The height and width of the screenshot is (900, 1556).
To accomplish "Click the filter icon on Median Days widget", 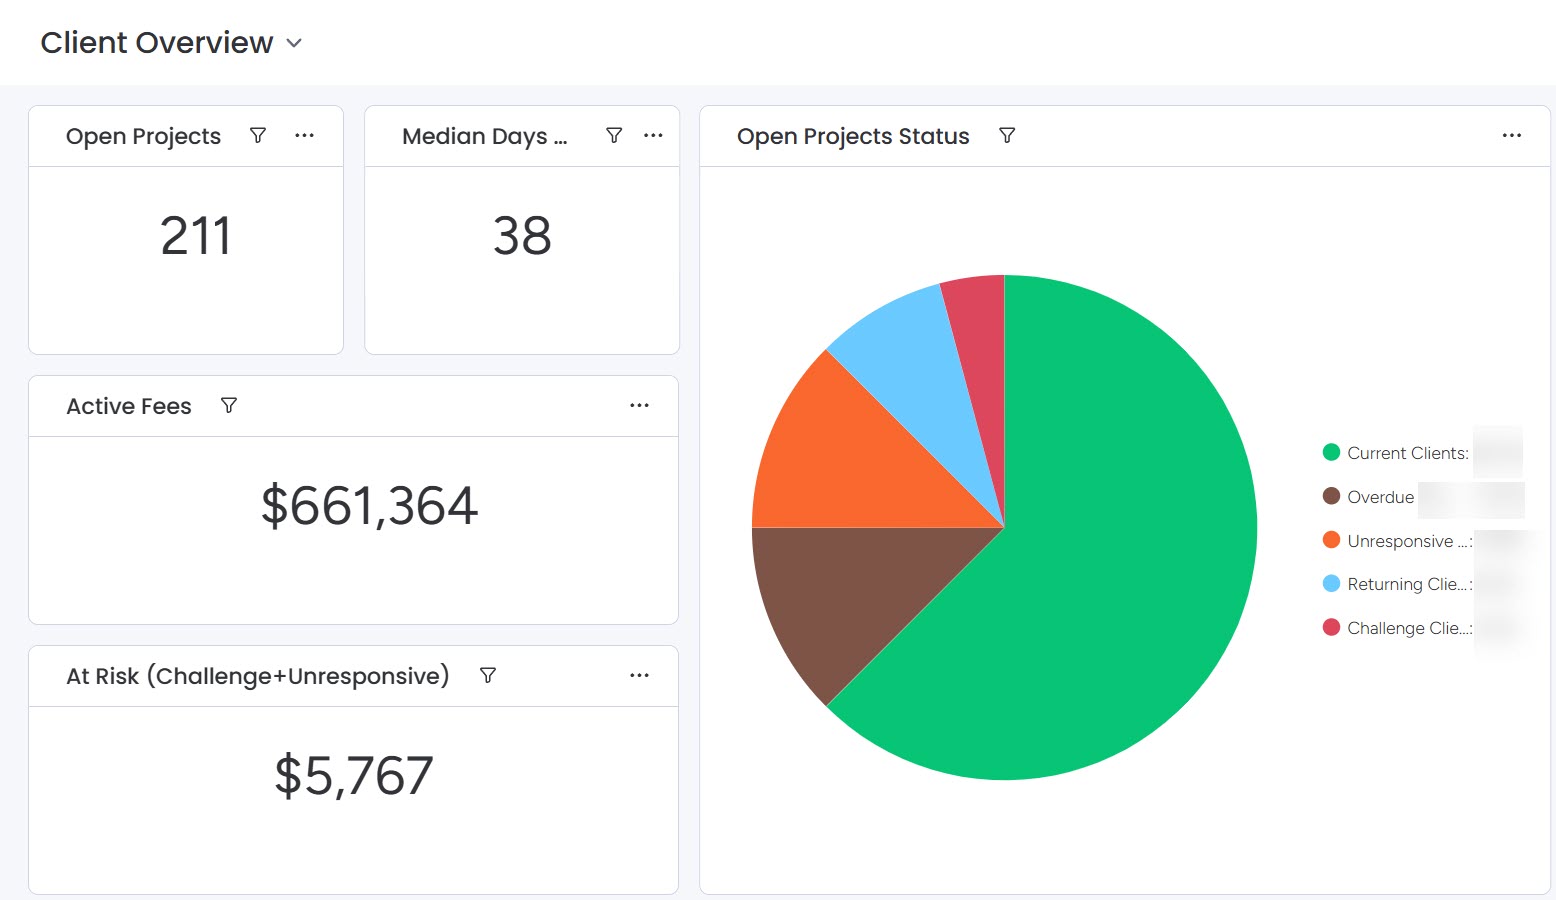I will 614,135.
